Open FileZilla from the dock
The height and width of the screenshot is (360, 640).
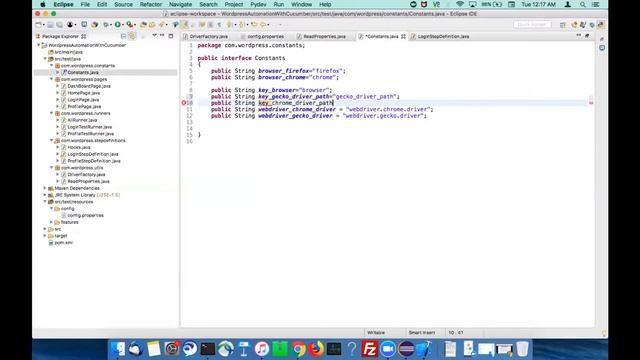click(369, 349)
